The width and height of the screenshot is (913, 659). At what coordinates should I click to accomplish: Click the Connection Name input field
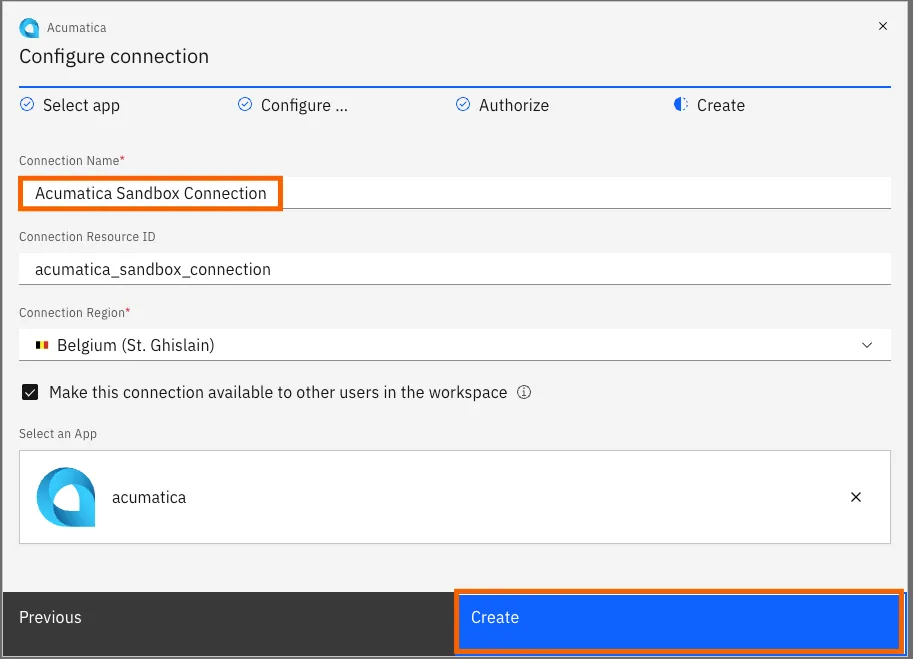[455, 193]
